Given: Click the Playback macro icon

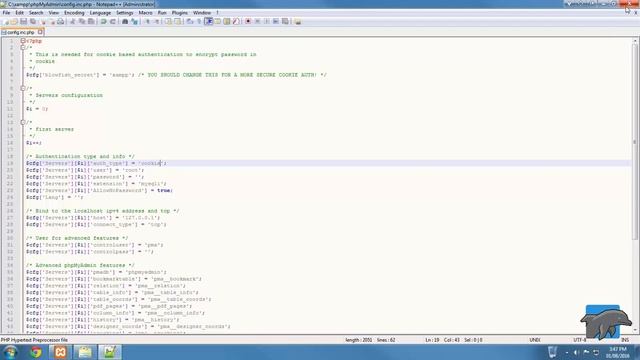Looking at the screenshot, I should point(267,21).
